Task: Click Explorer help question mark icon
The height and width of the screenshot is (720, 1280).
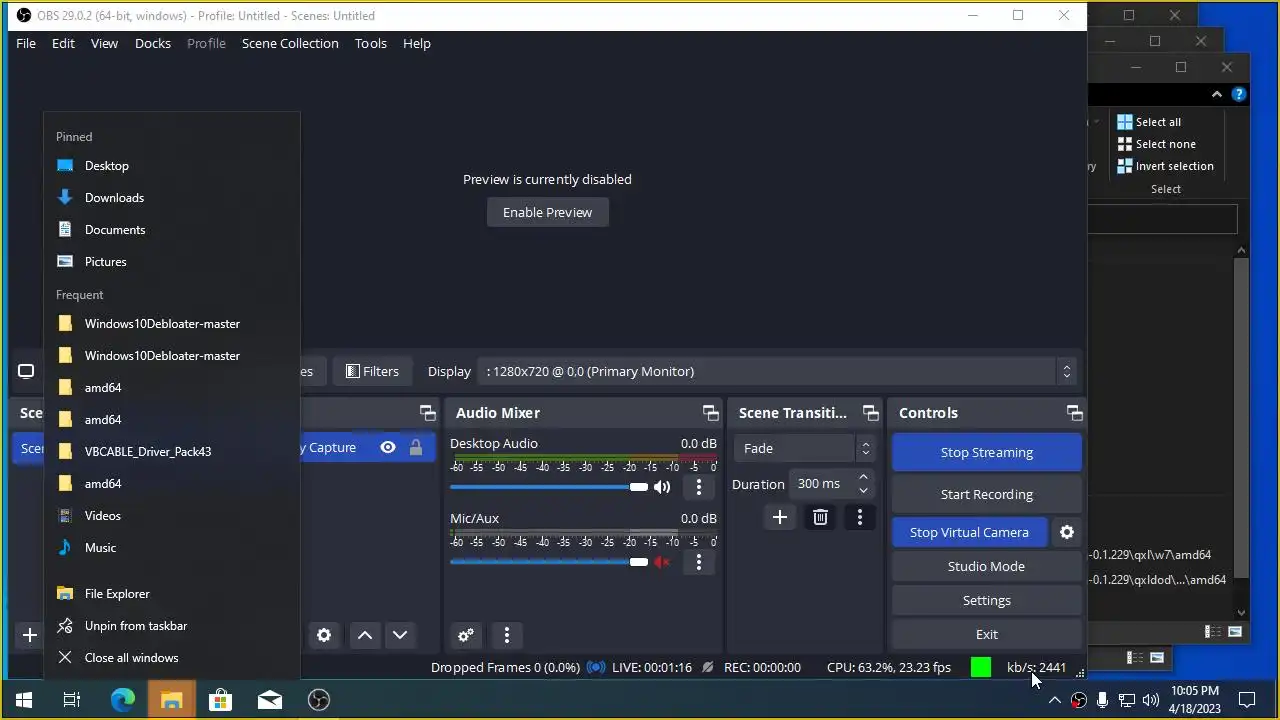Action: tap(1239, 94)
